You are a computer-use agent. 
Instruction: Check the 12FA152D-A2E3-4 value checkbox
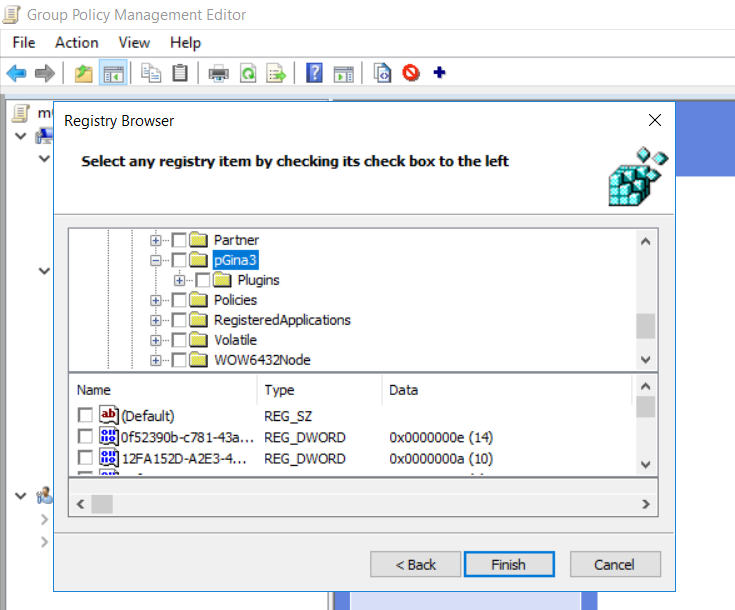pyautogui.click(x=85, y=458)
